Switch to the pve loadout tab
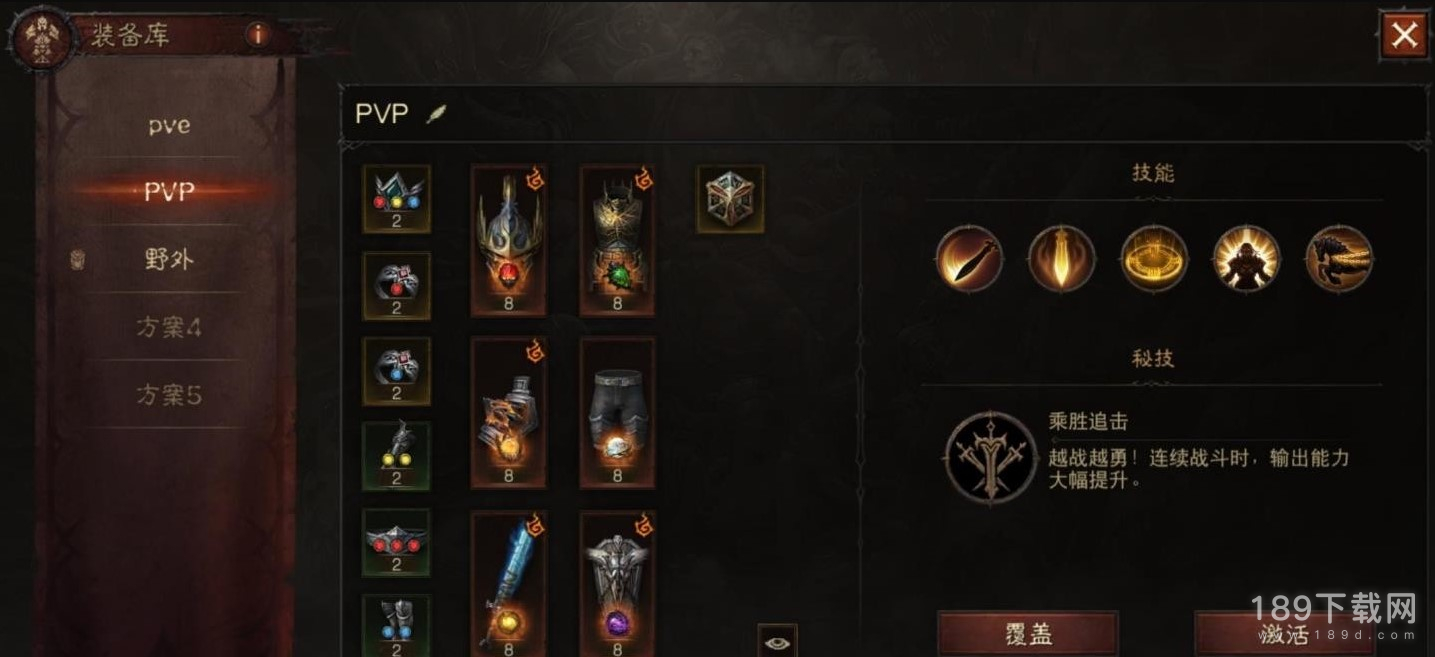 pyautogui.click(x=169, y=126)
